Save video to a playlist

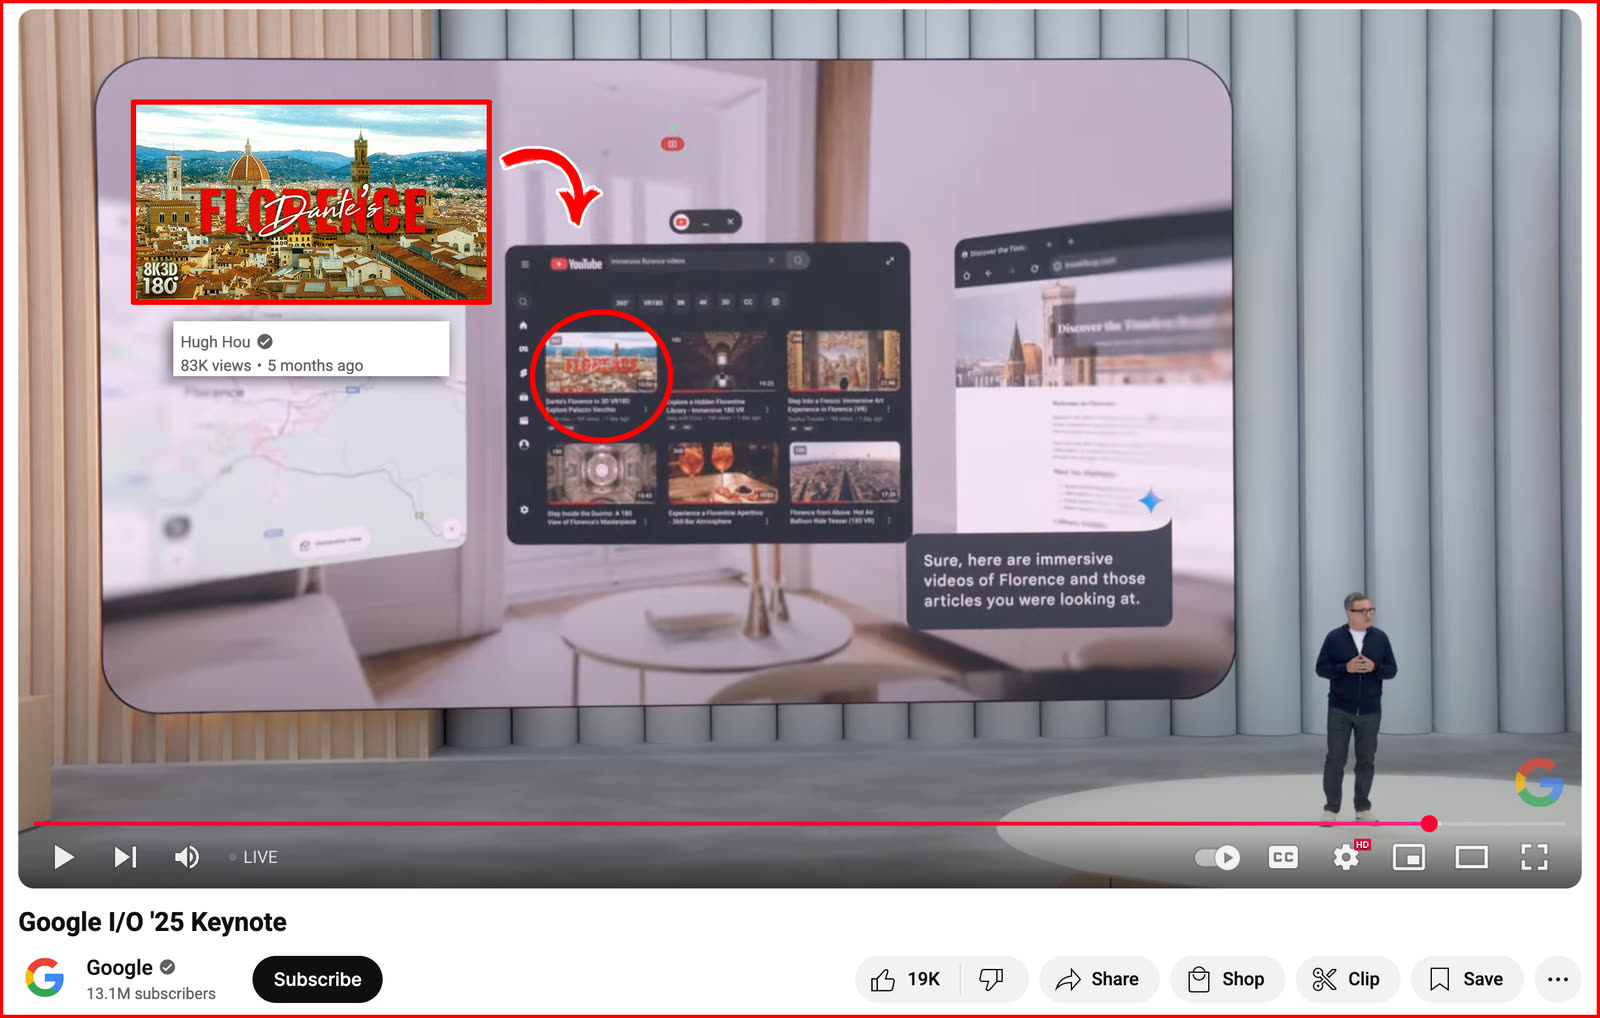click(1467, 979)
